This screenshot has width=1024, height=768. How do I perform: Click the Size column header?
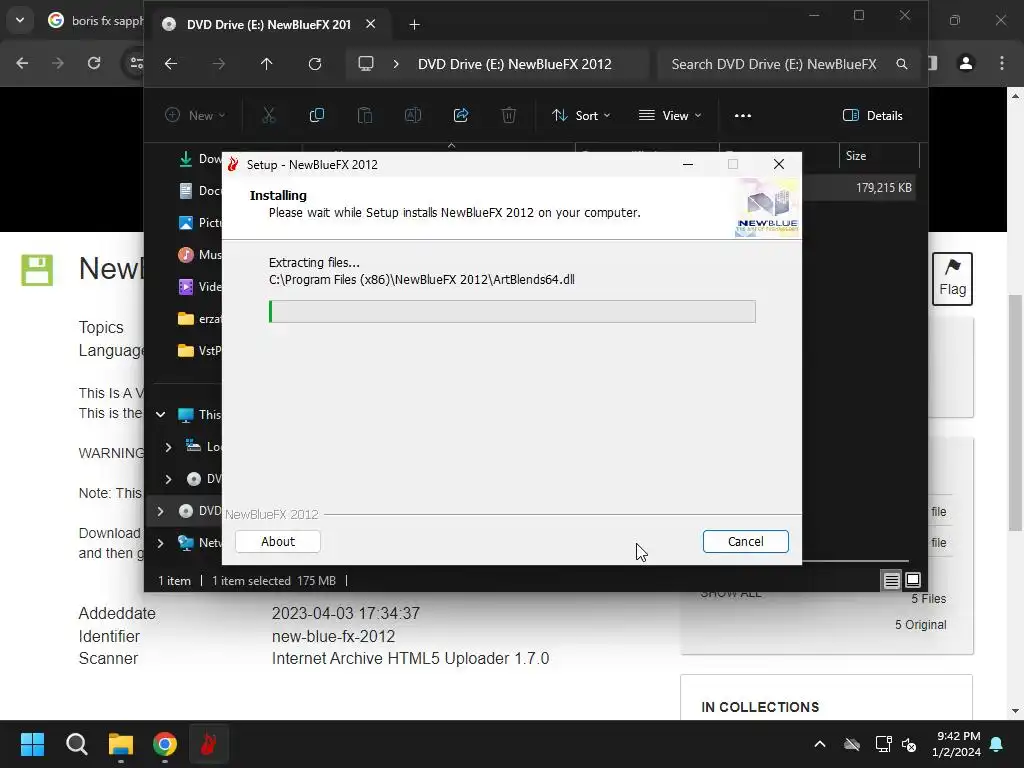click(878, 156)
